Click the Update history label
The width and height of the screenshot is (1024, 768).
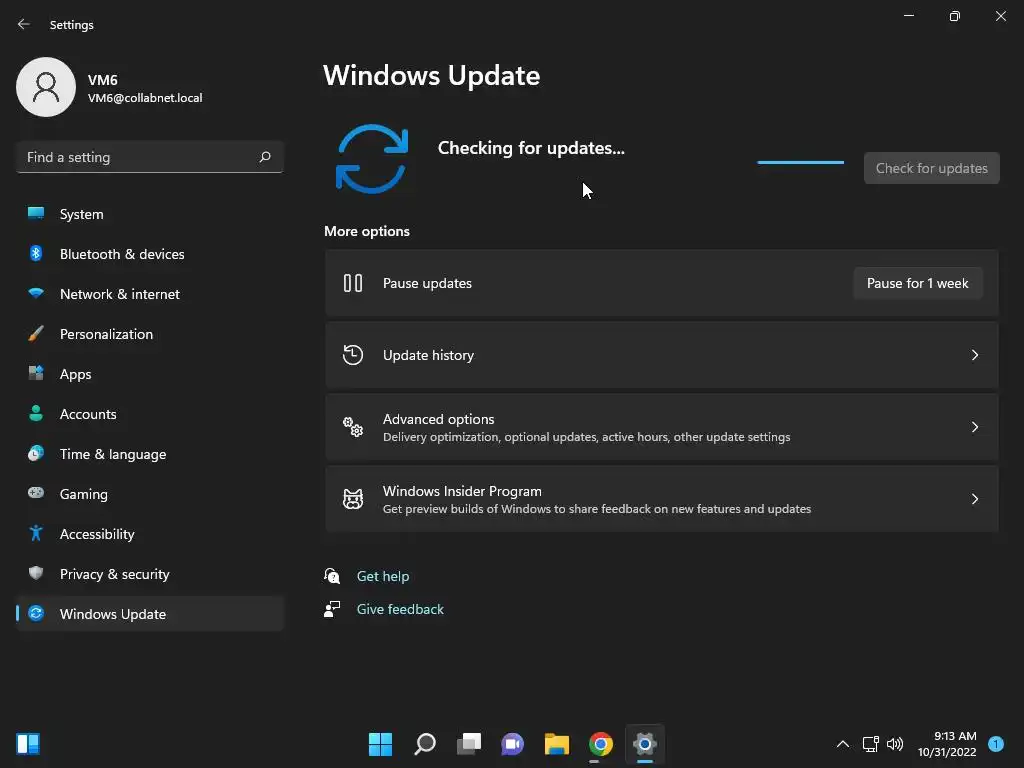pos(428,355)
